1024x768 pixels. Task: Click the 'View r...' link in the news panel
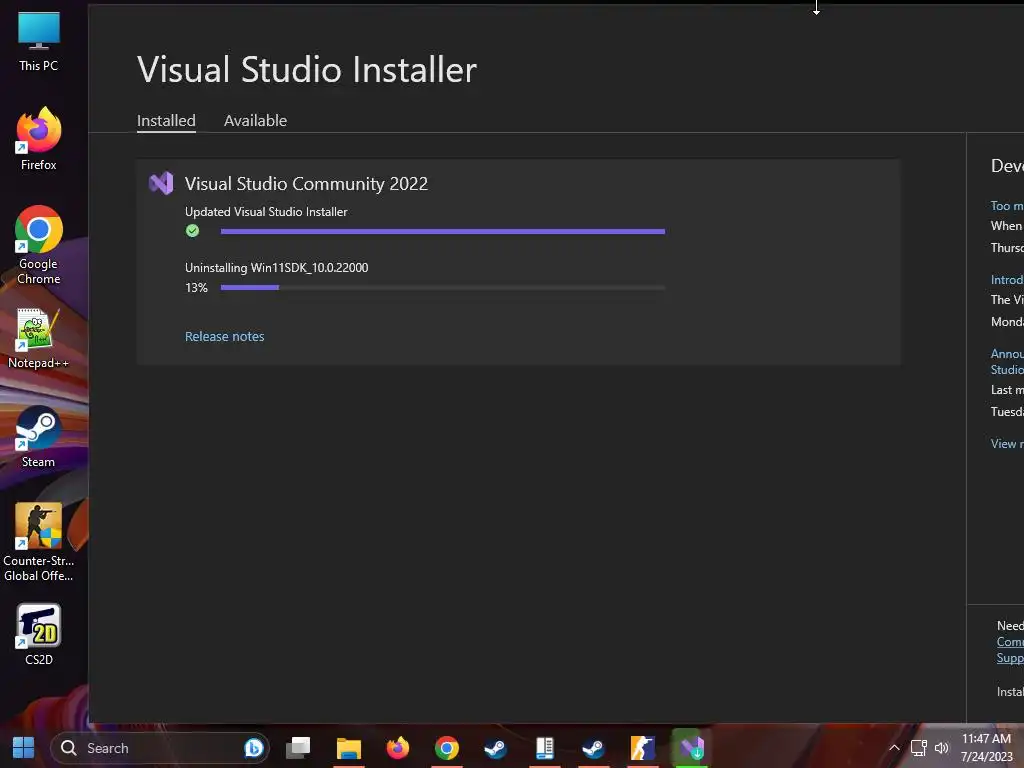click(x=1007, y=443)
